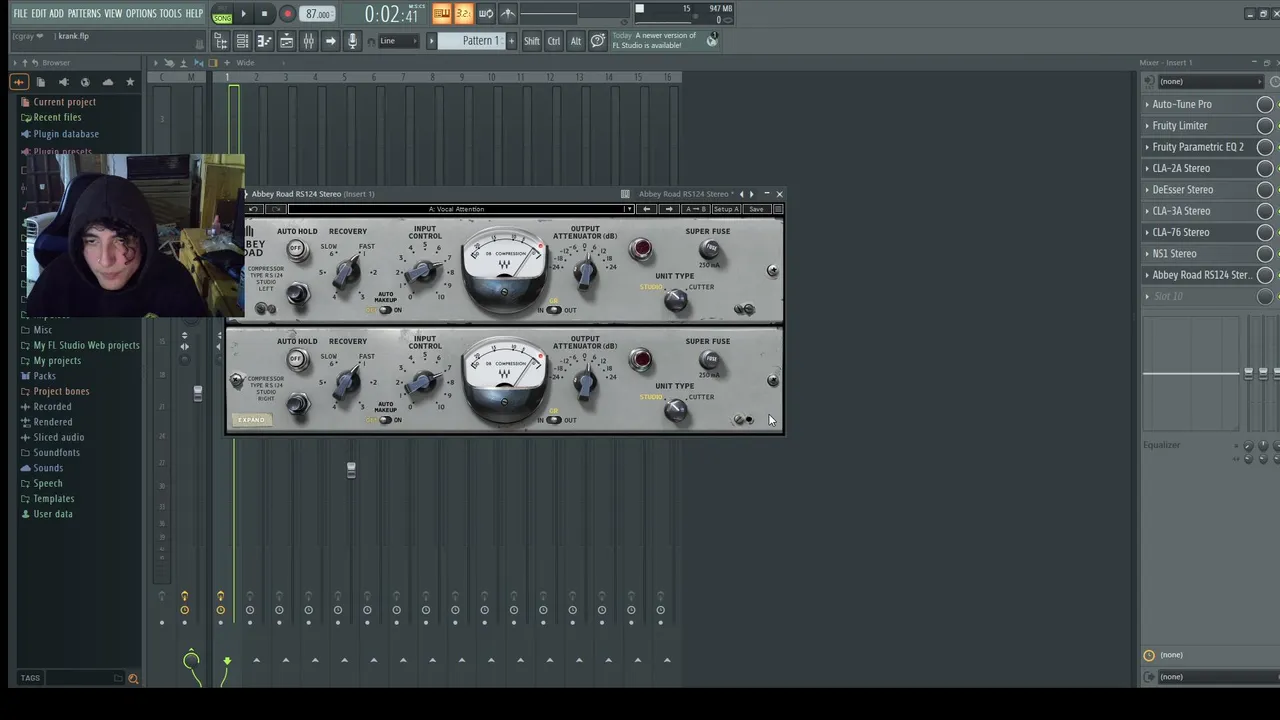Open the PATTERNS menu
Image resolution: width=1280 pixels, height=720 pixels.
point(84,14)
